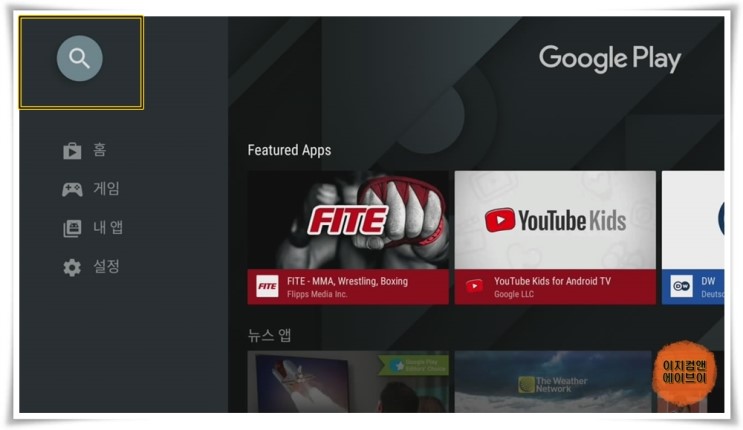Click the DW app icon
The width and height of the screenshot is (743, 430).
682,286
